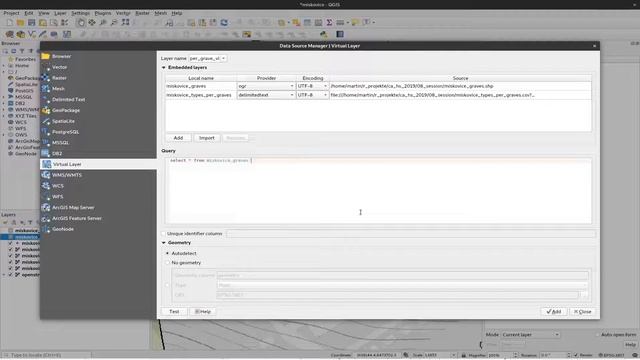
Task: Select the Raster source tab
Action: pyautogui.click(x=98, y=78)
